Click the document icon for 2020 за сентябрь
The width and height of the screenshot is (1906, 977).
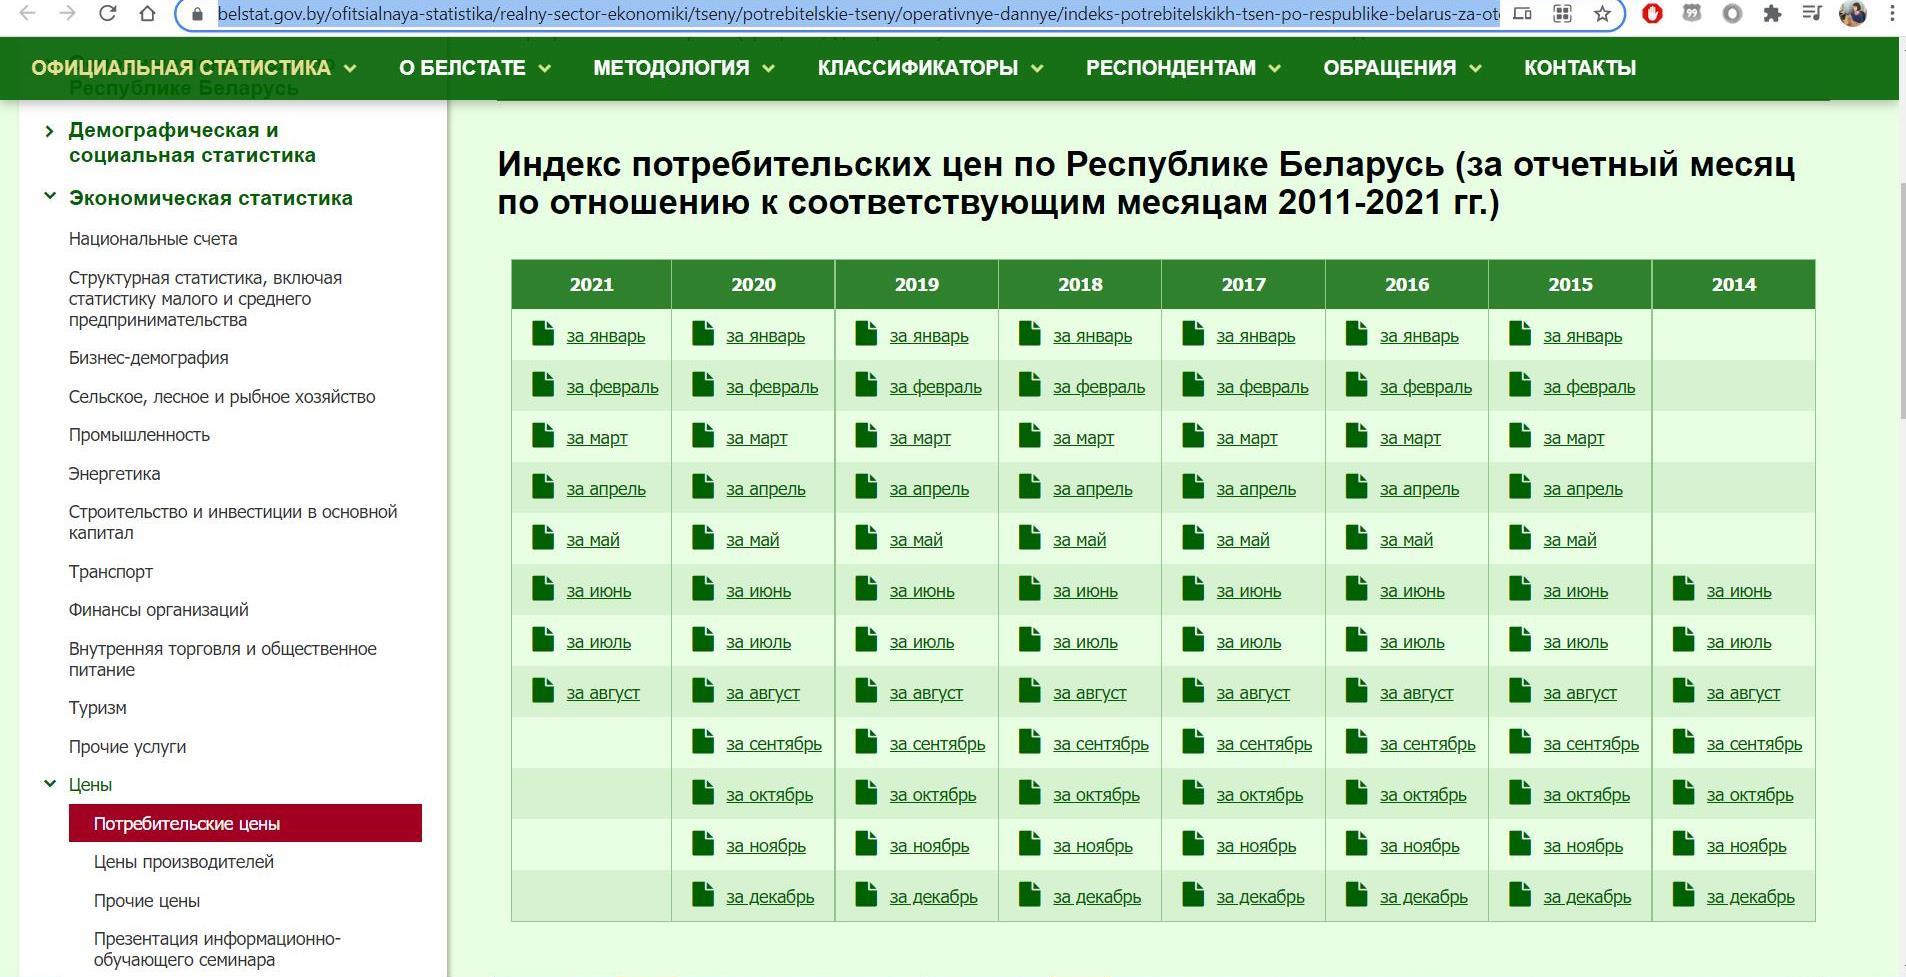tap(703, 741)
